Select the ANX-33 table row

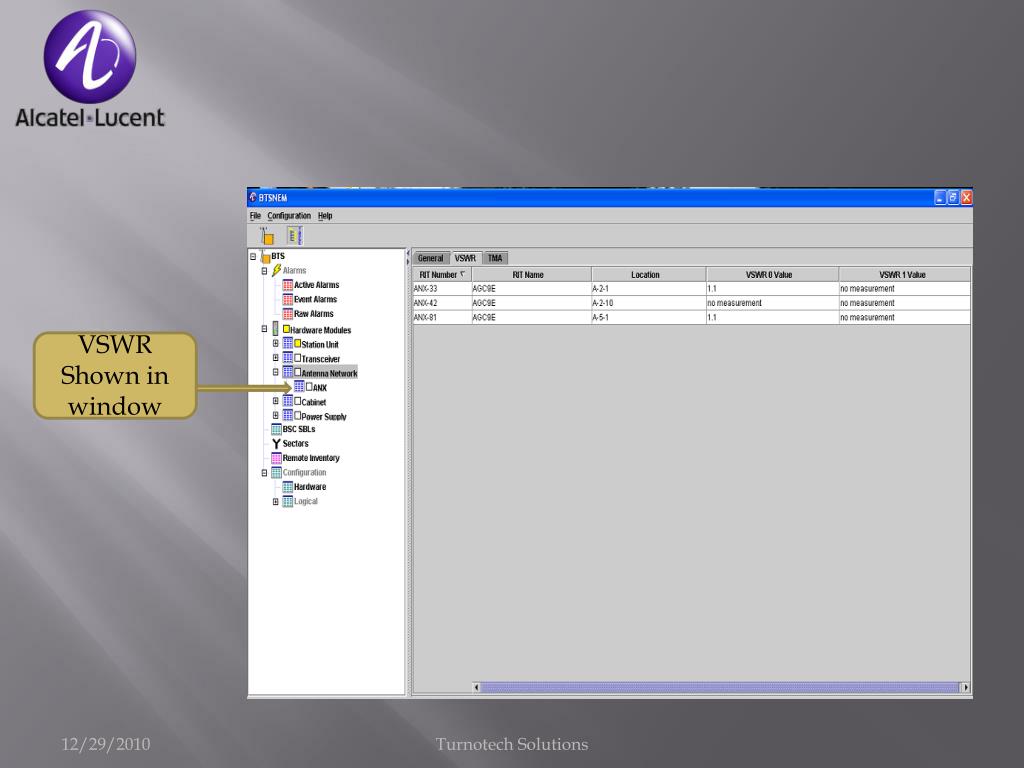692,289
